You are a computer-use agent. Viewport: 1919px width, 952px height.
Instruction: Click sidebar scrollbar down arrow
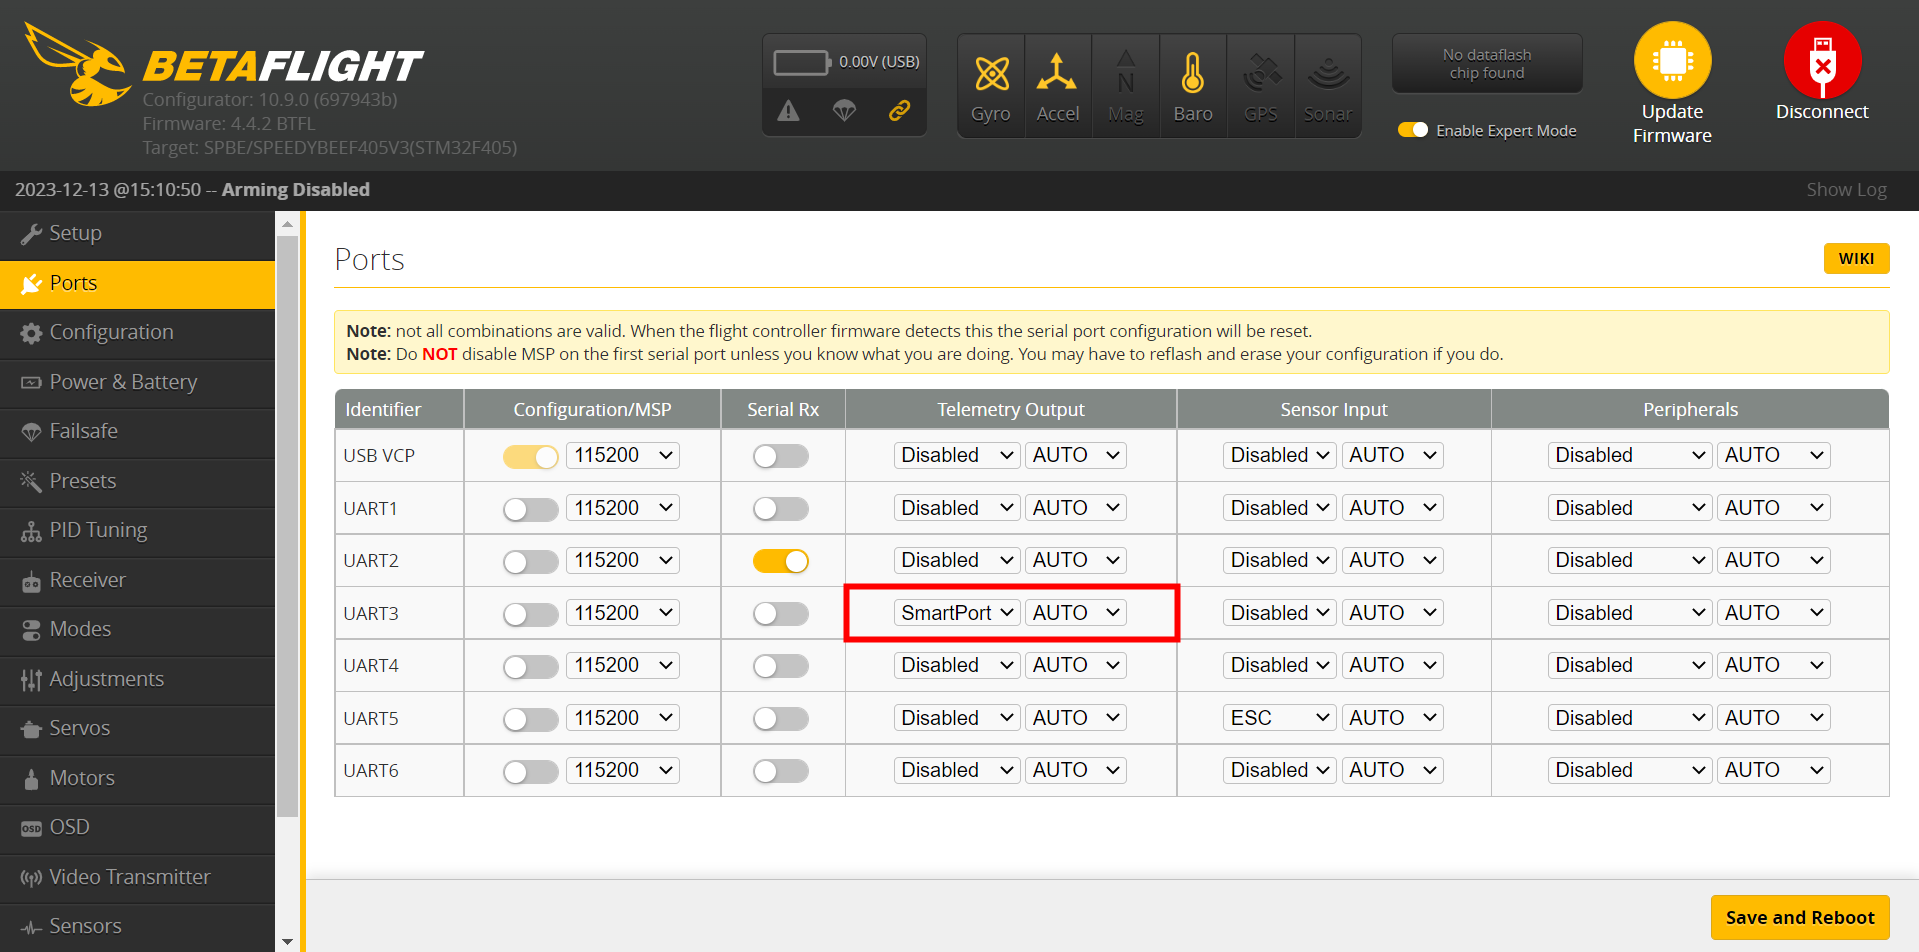(x=287, y=941)
